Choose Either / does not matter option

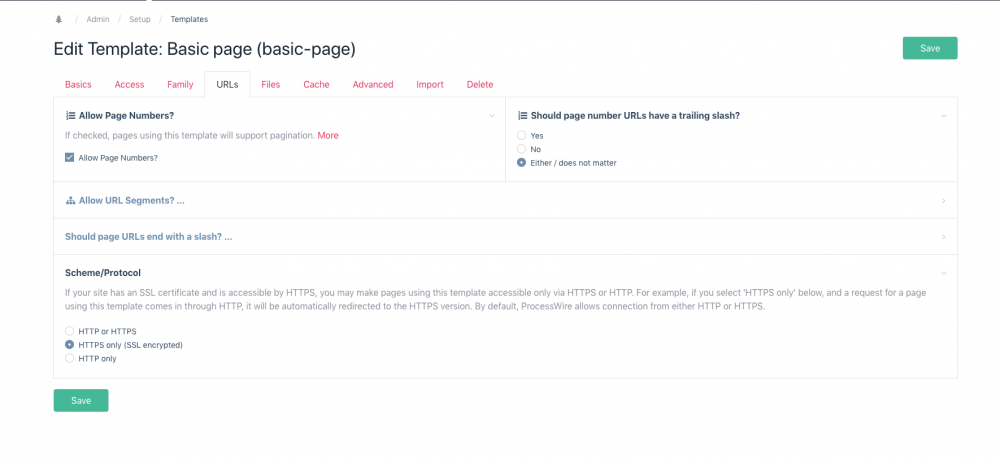click(x=521, y=163)
